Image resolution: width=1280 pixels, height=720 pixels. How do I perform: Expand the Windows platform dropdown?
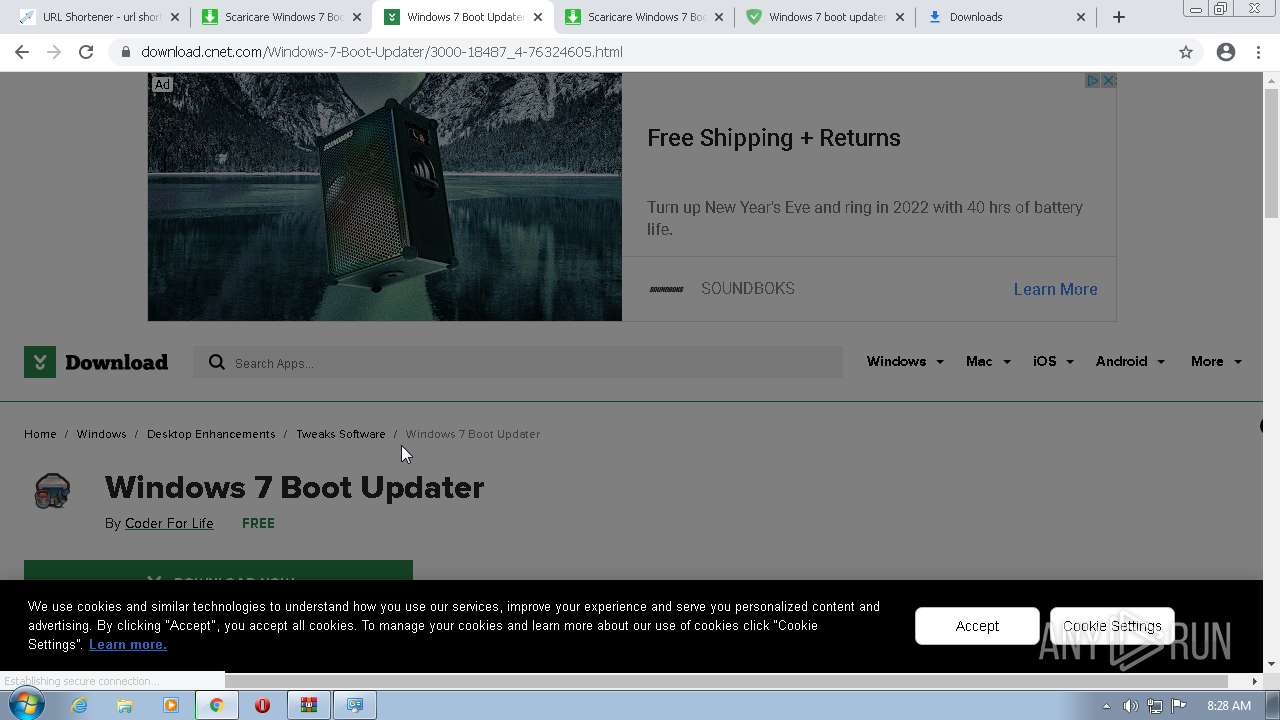coord(905,361)
